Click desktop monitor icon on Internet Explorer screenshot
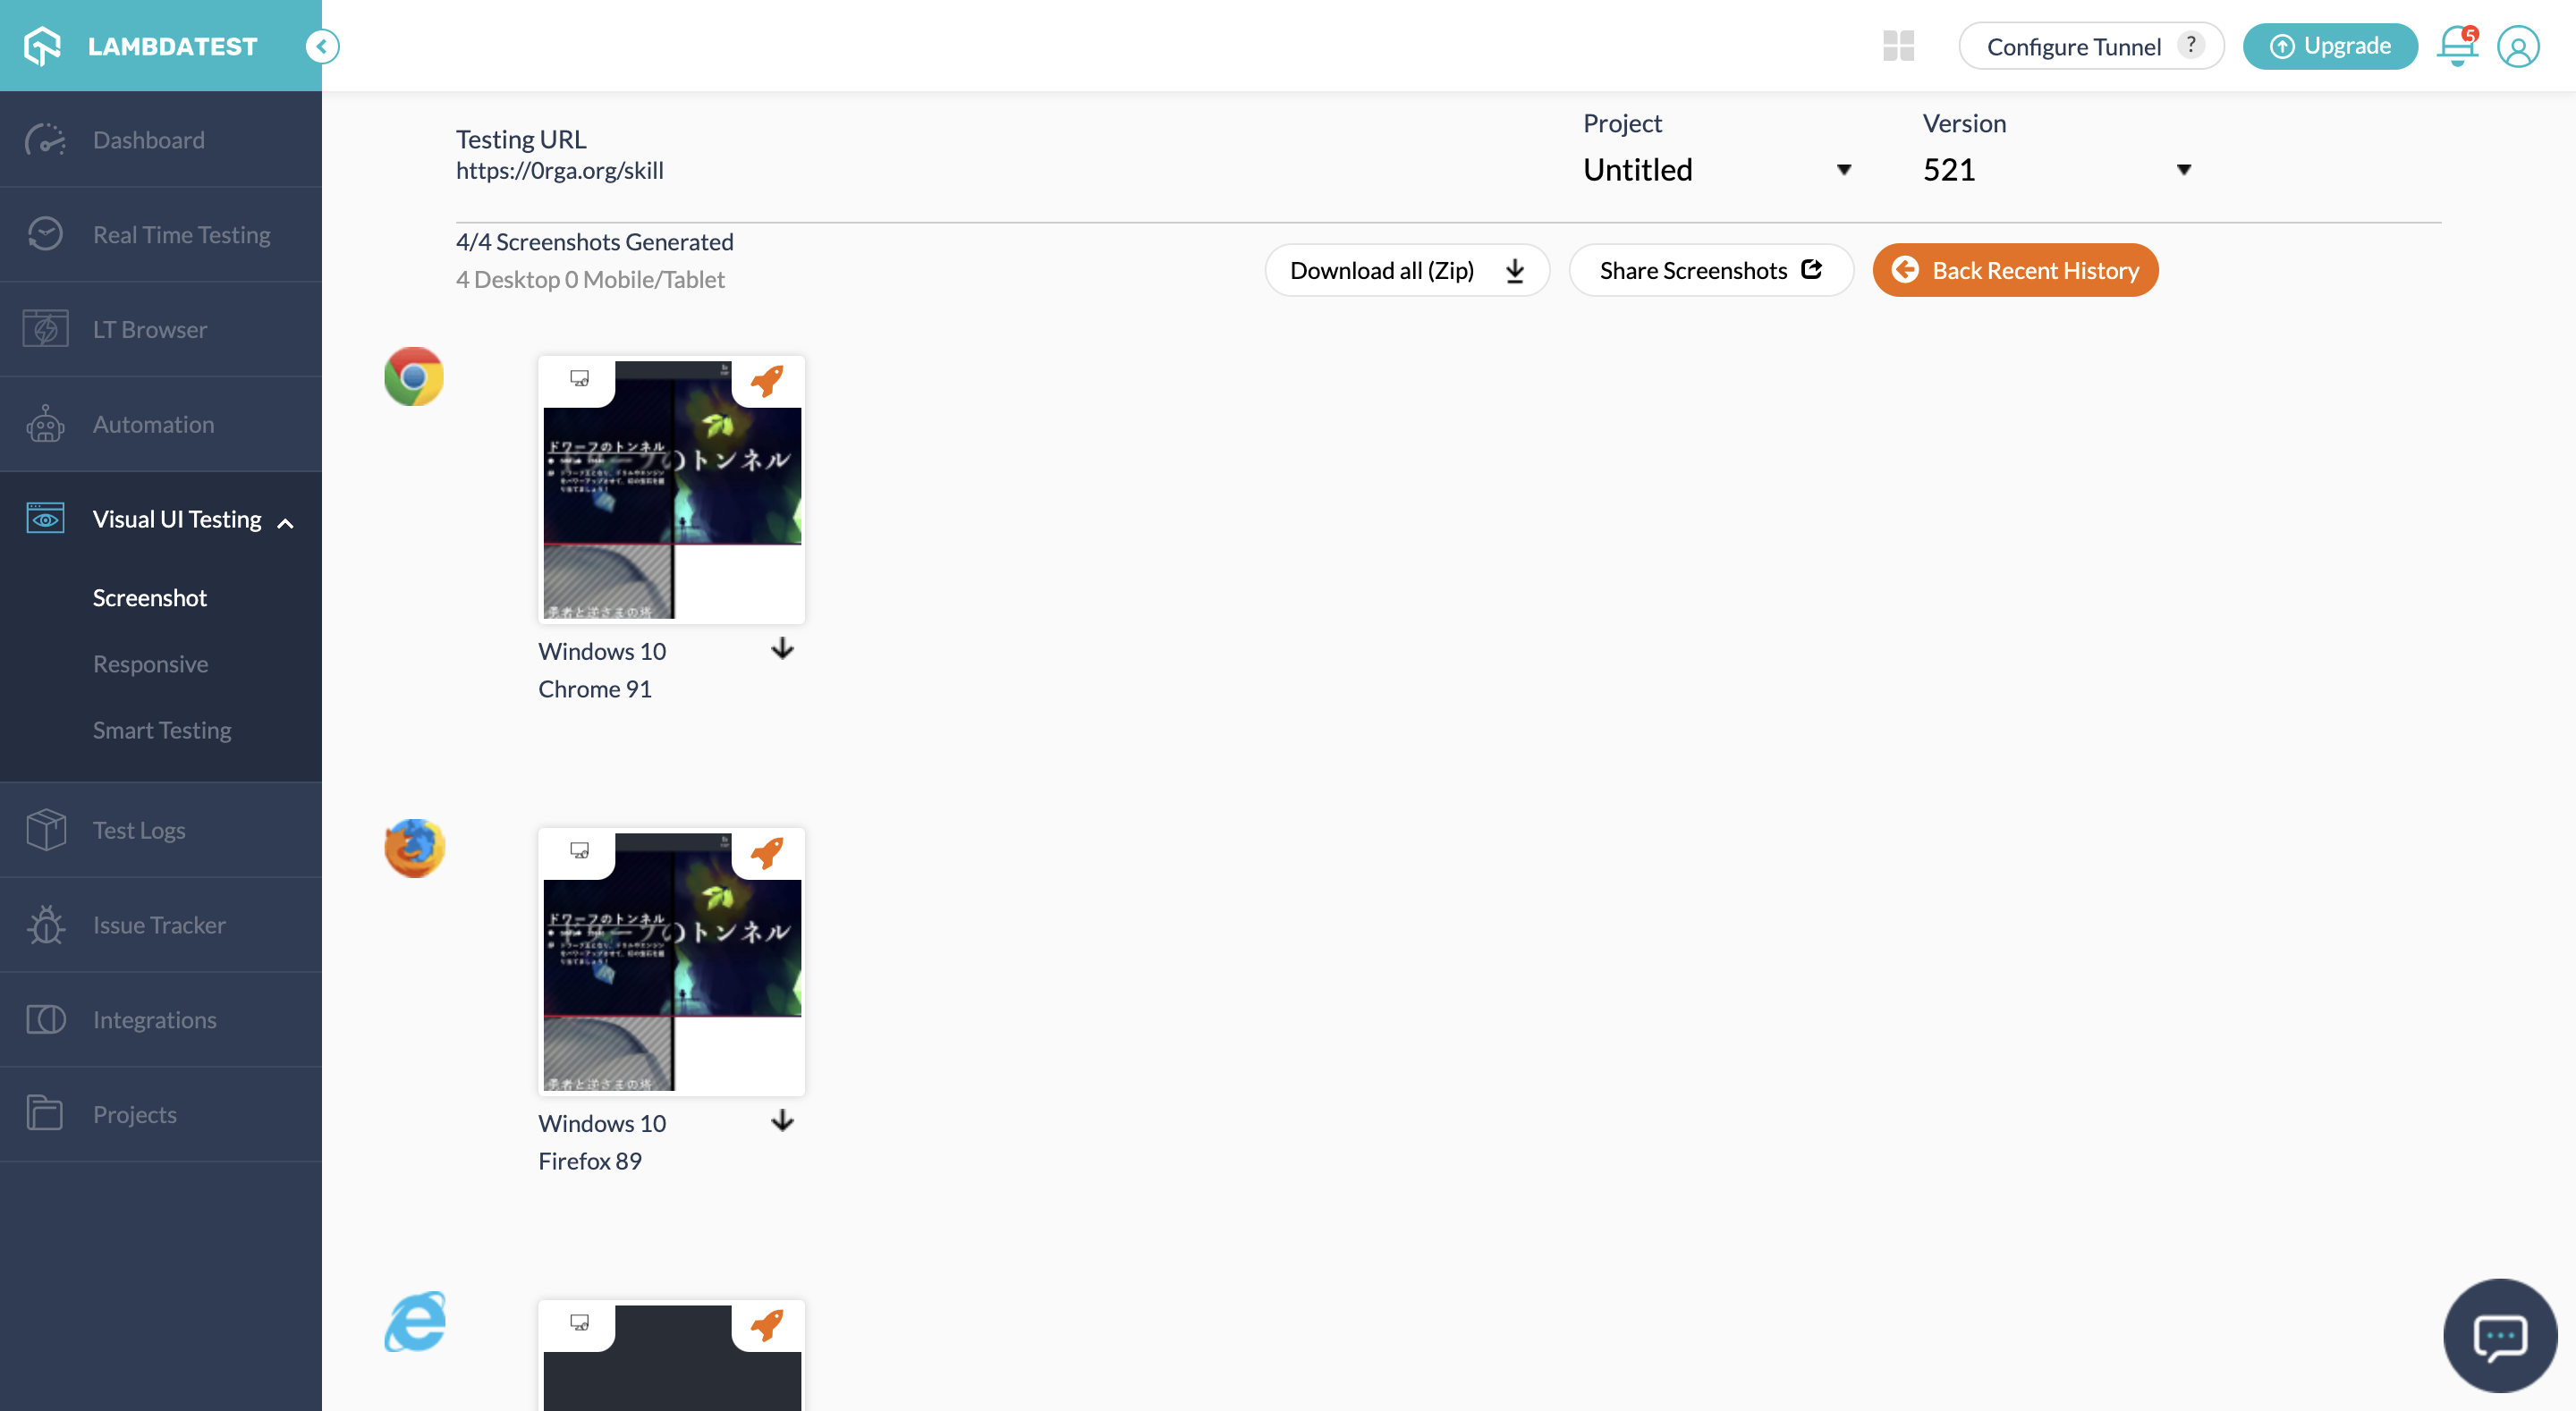This screenshot has width=2576, height=1411. tap(579, 1322)
